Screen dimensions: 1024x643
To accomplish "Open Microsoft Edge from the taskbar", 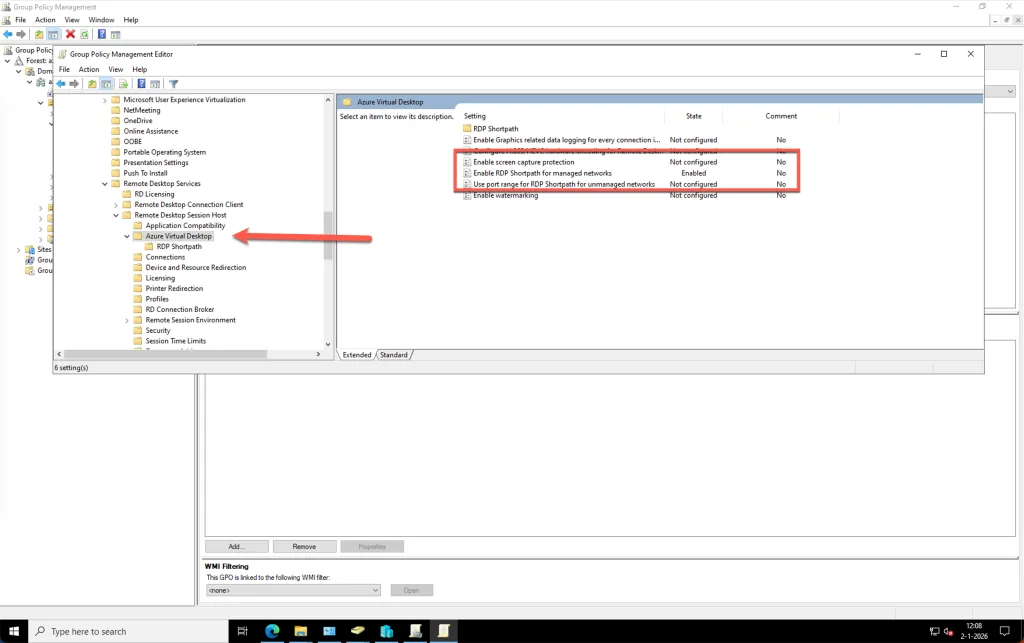I will click(x=272, y=631).
